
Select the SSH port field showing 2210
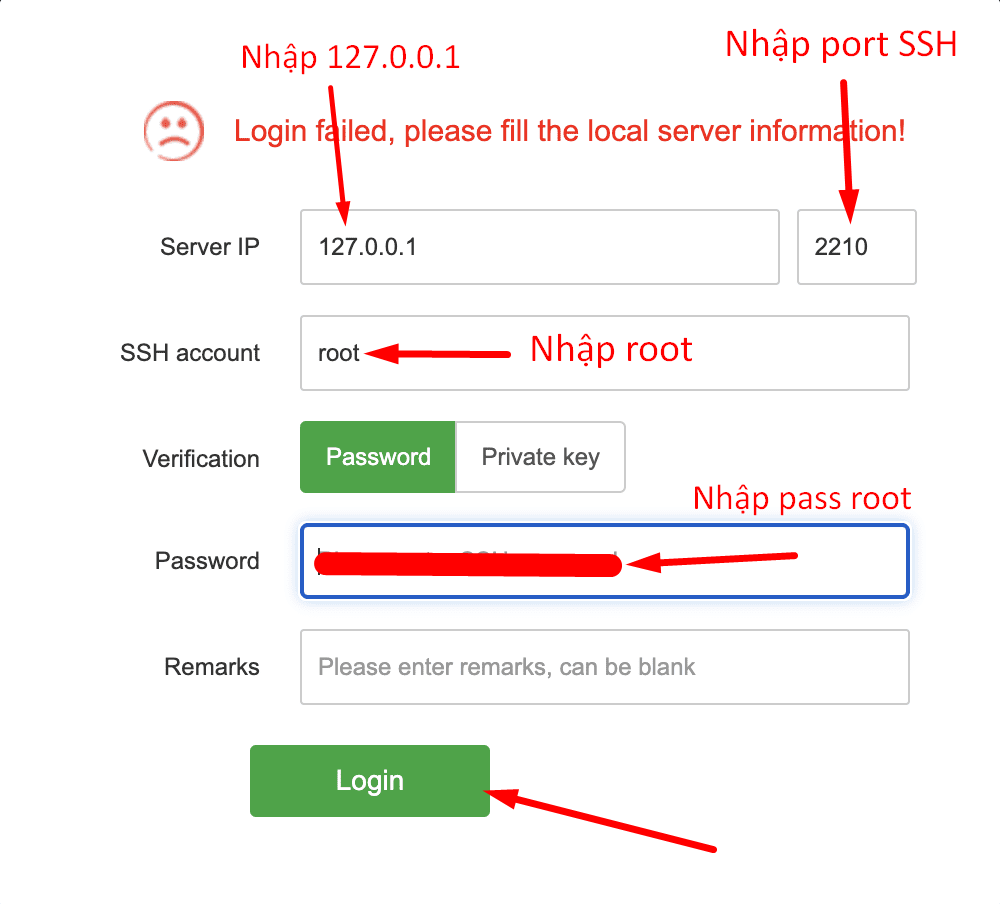(x=856, y=247)
